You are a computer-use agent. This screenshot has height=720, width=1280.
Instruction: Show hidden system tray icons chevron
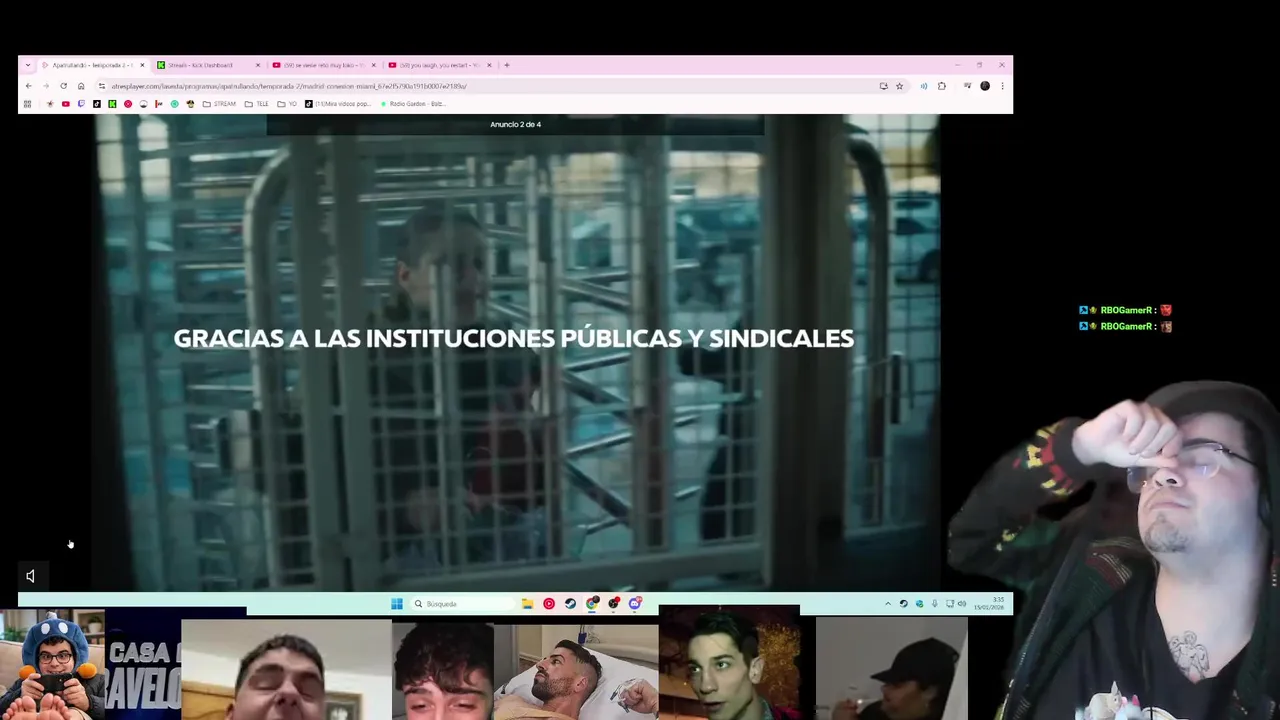[888, 604]
